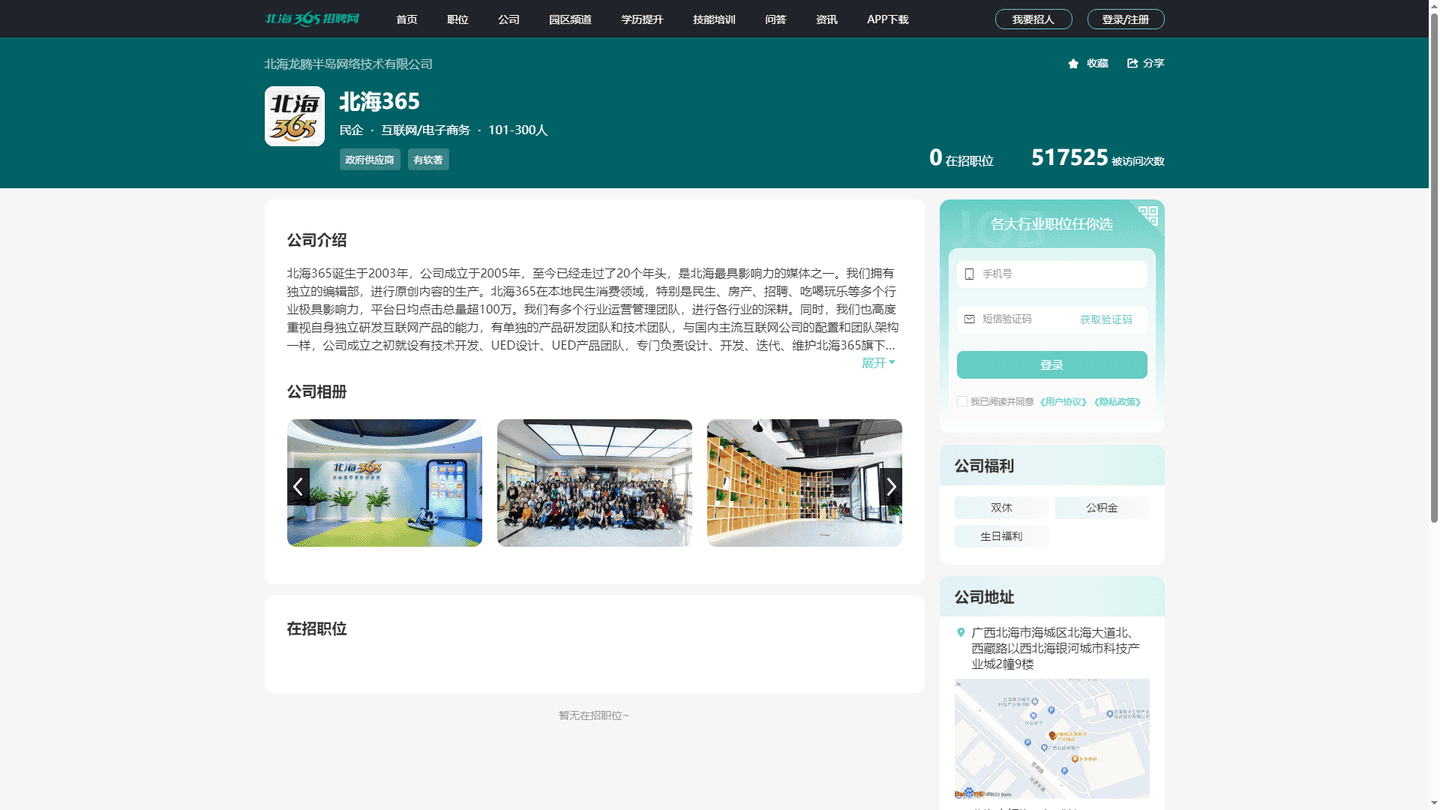Open 职位 in top navigation
This screenshot has width=1440, height=810.
(457, 19)
